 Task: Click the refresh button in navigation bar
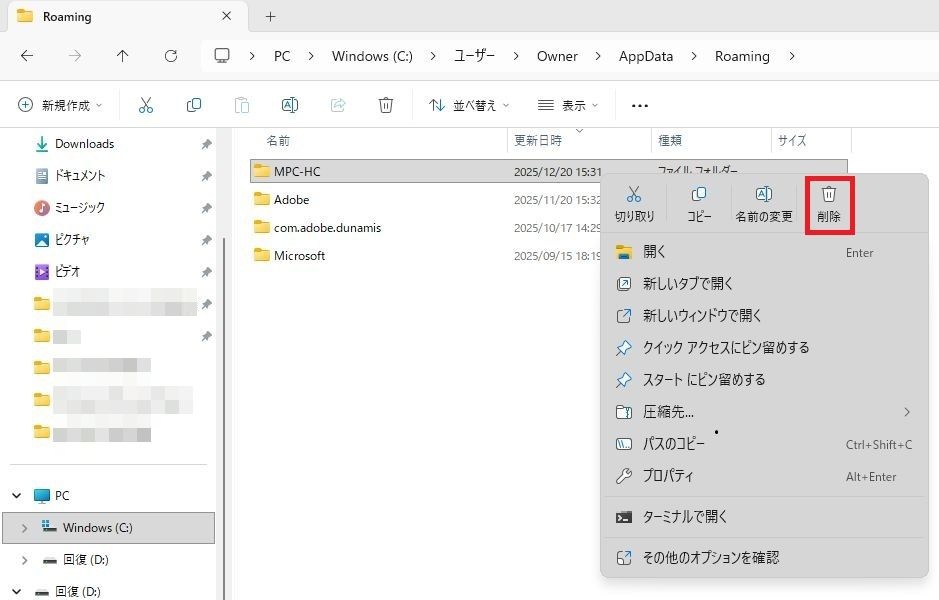[171, 56]
